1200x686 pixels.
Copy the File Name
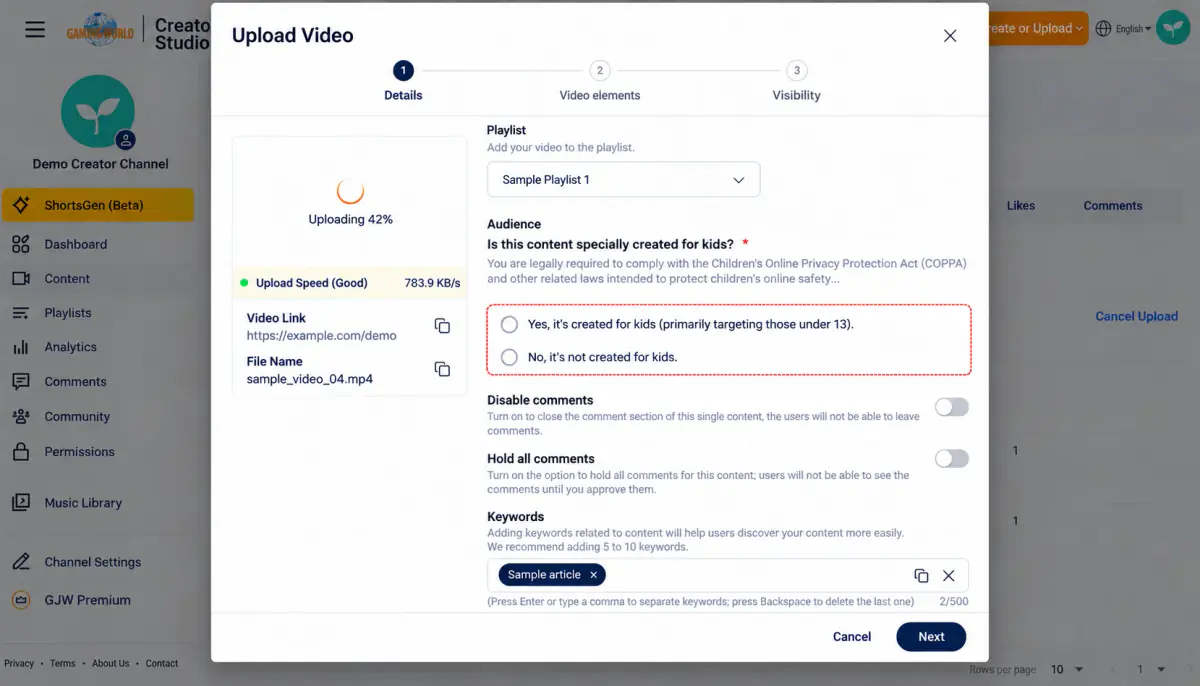(442, 369)
